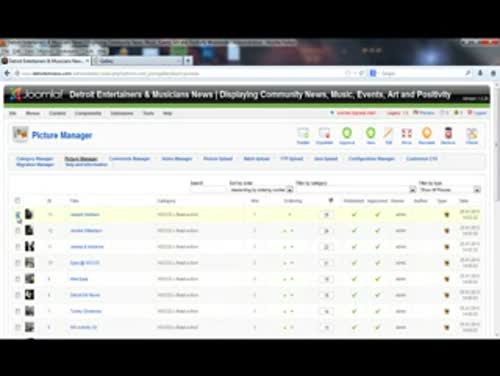Click the bookmark star in address bar
The height and width of the screenshot is (376, 500).
[348, 73]
